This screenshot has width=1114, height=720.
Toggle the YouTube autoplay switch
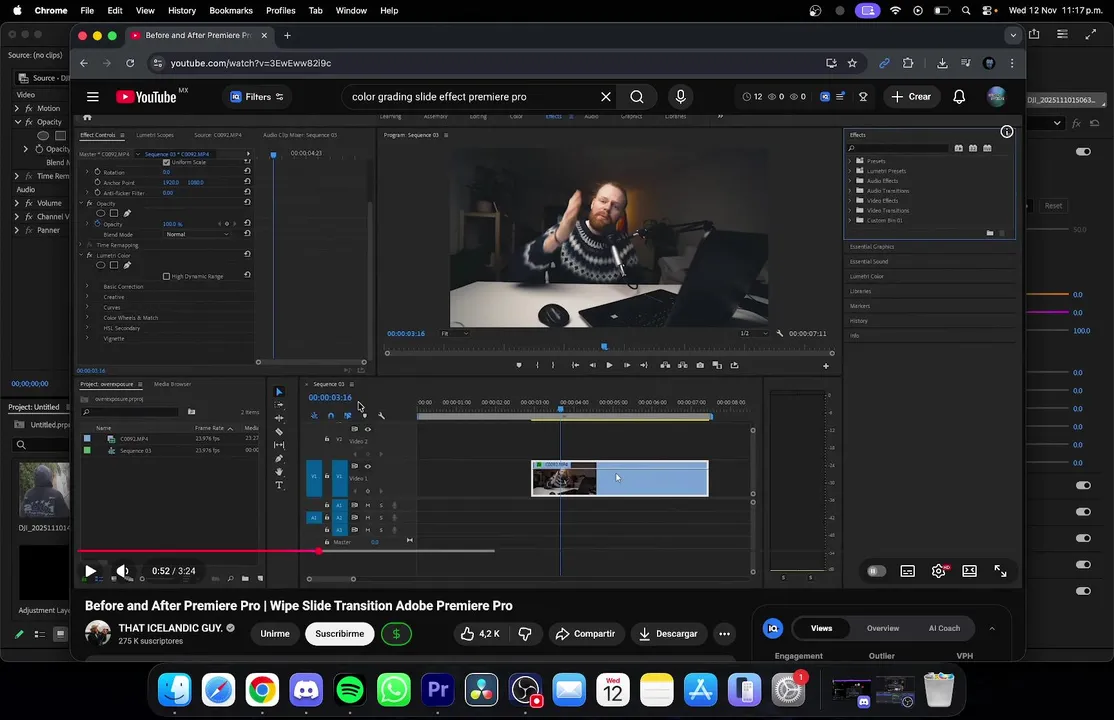[x=876, y=571]
